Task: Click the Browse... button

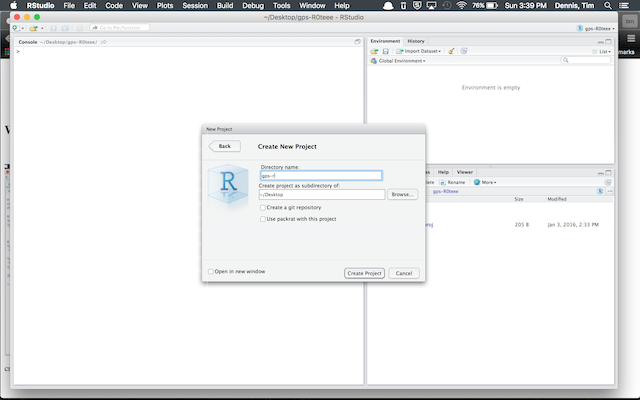Action: 402,195
